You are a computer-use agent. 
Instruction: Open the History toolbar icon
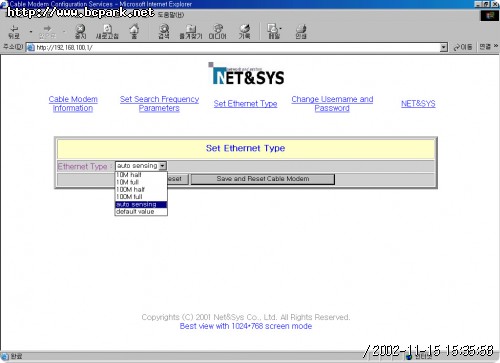click(245, 32)
